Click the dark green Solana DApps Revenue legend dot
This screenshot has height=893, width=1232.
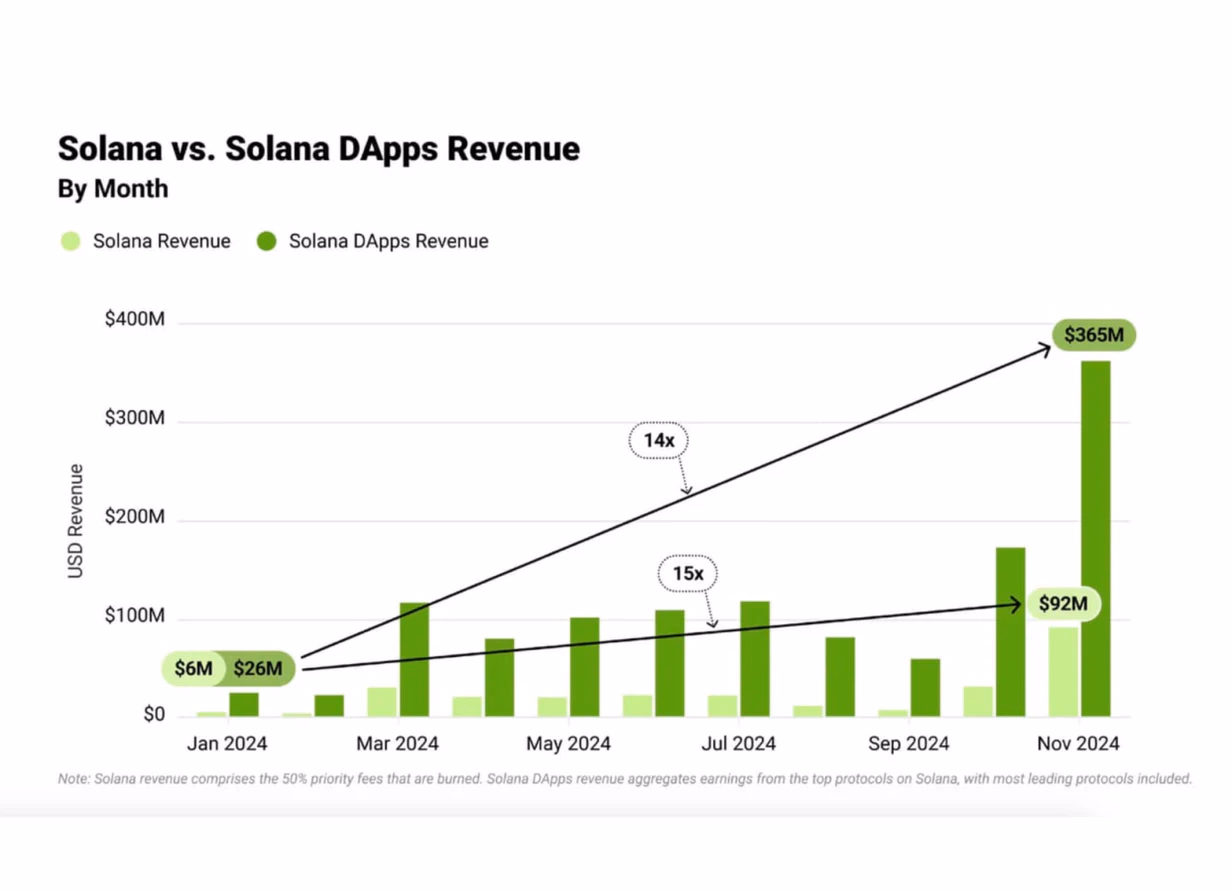(x=266, y=241)
